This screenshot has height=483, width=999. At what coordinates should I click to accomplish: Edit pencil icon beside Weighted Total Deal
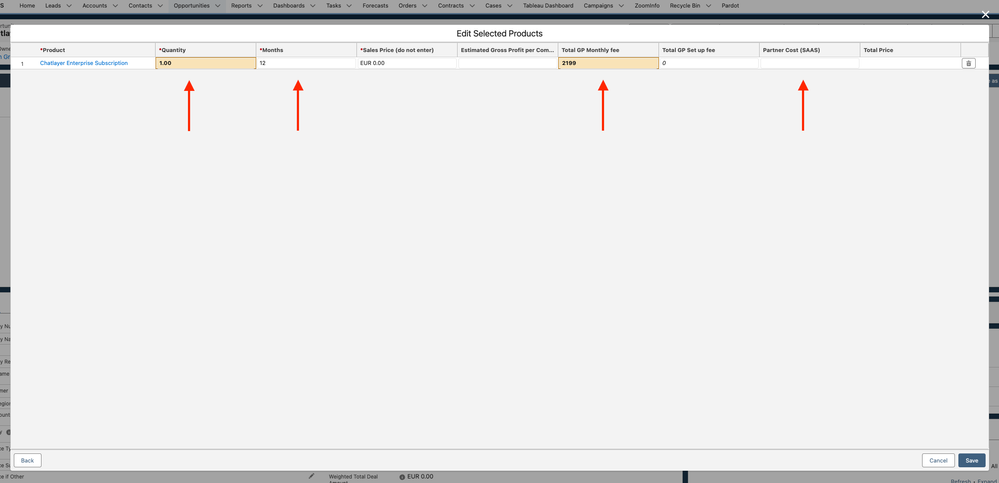(x=312, y=475)
